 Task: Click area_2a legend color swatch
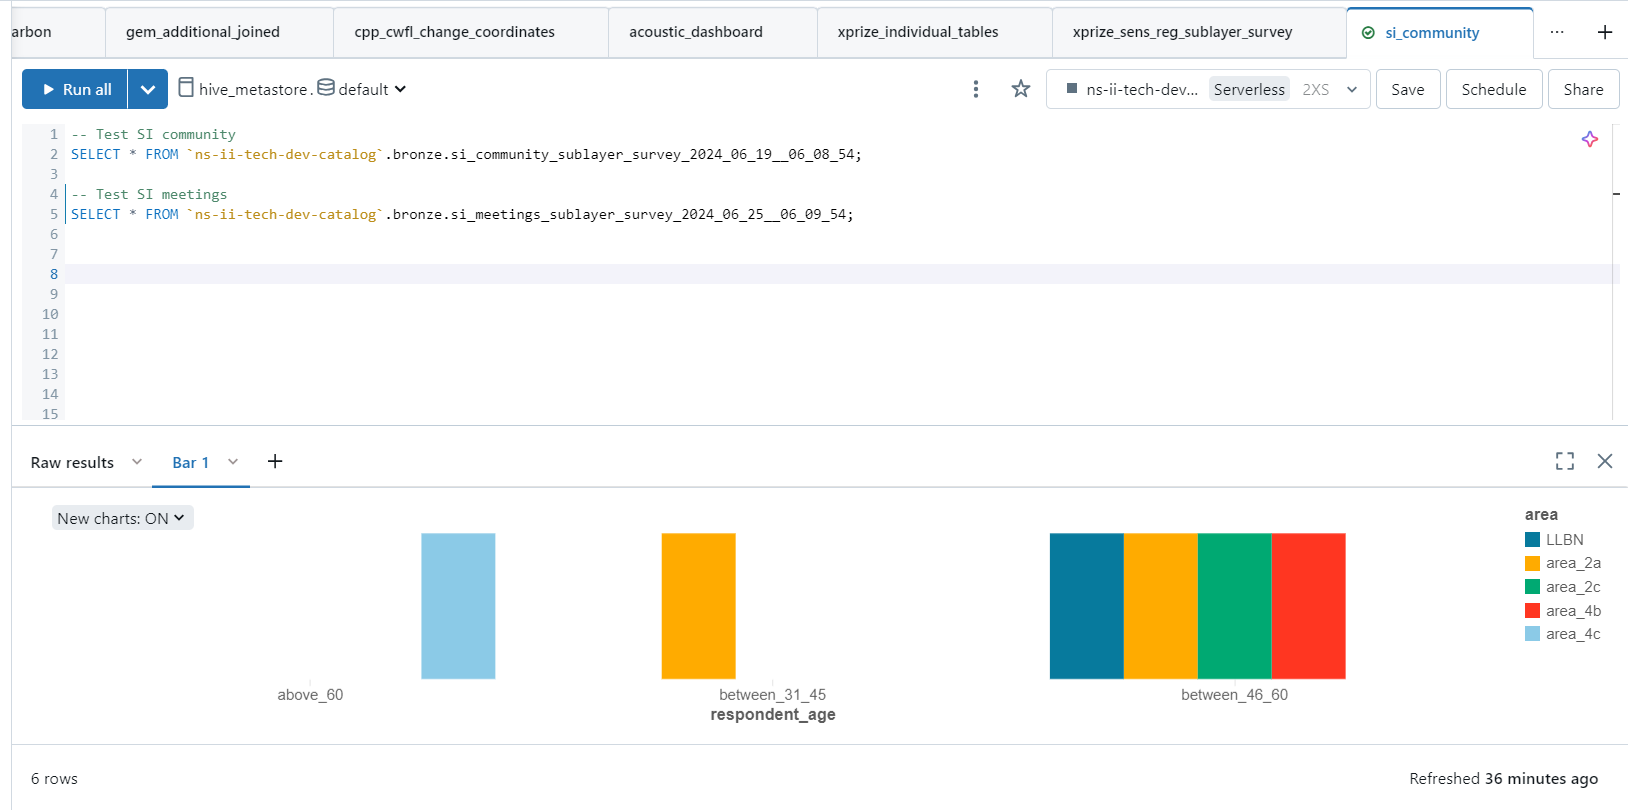click(x=1532, y=563)
